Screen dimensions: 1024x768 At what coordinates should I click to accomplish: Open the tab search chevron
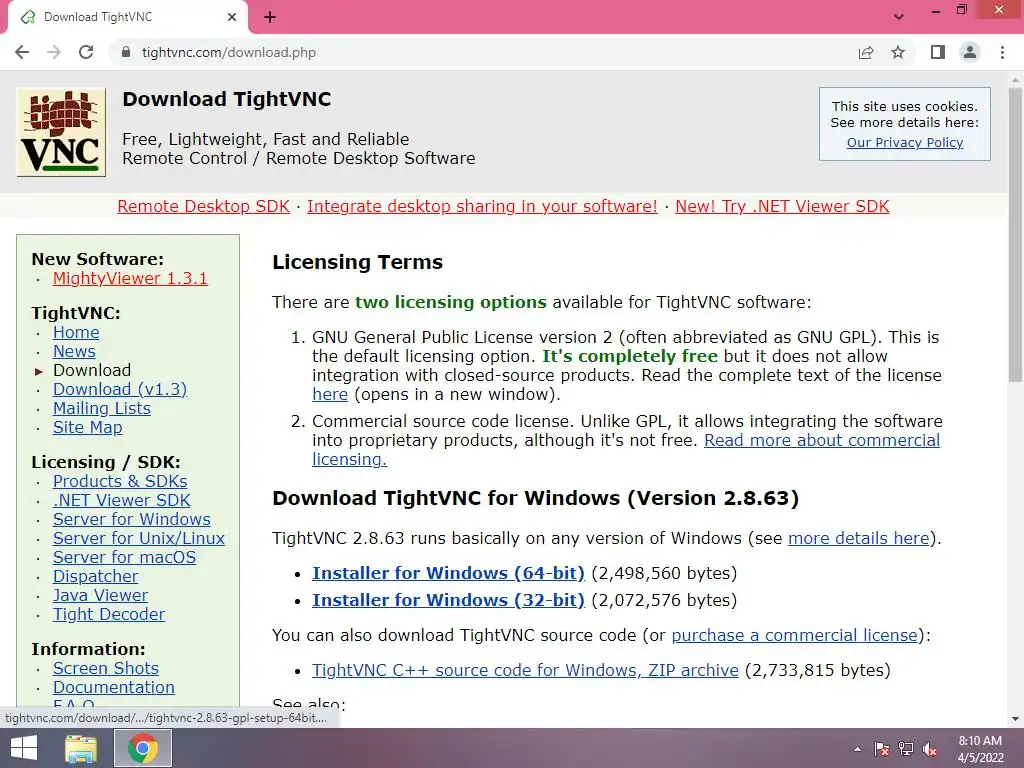(899, 17)
